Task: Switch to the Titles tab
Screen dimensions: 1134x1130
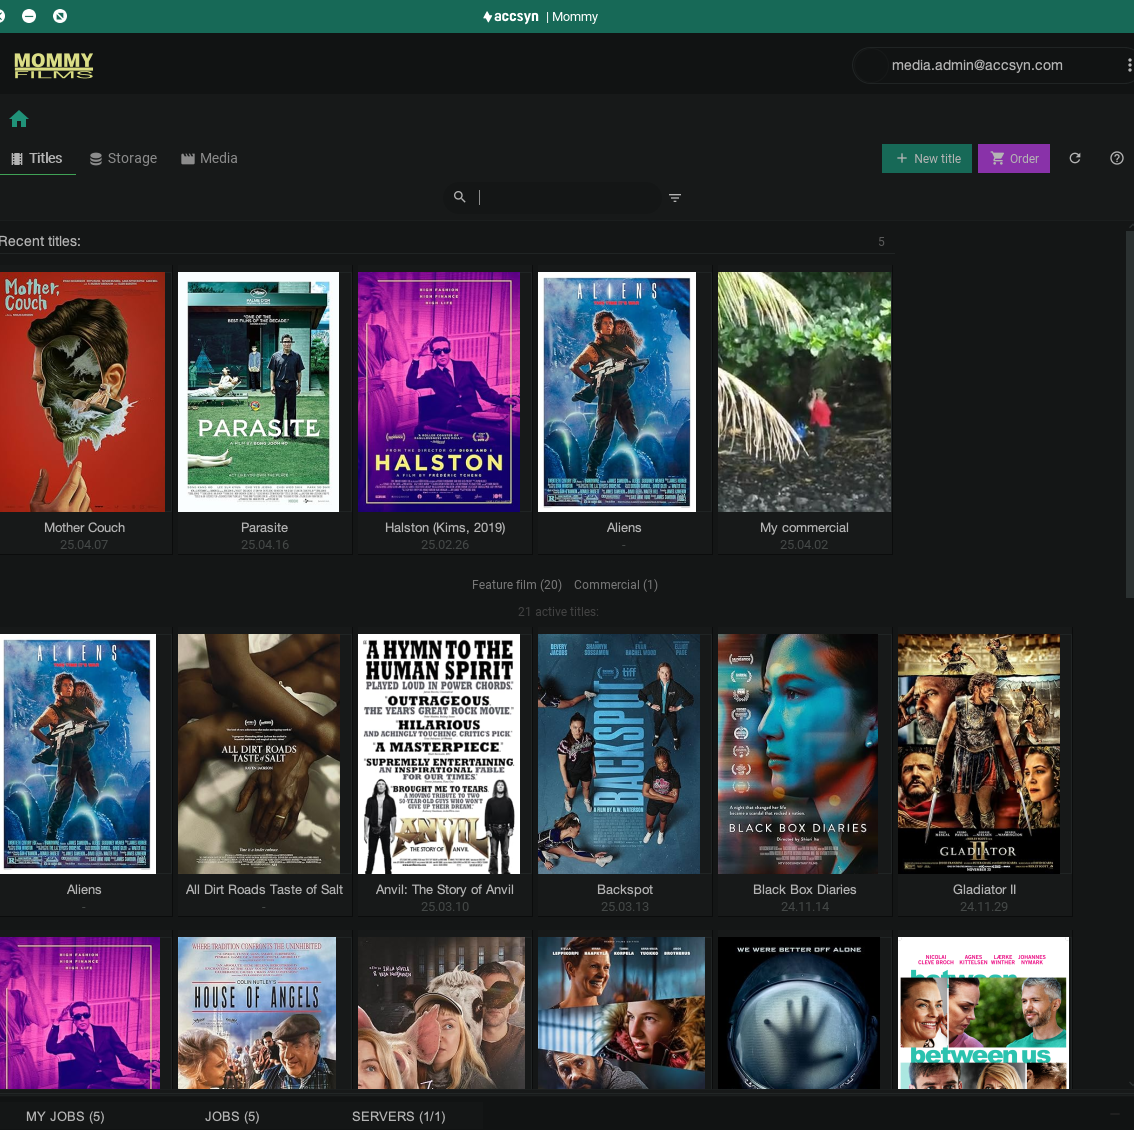Action: pos(37,158)
